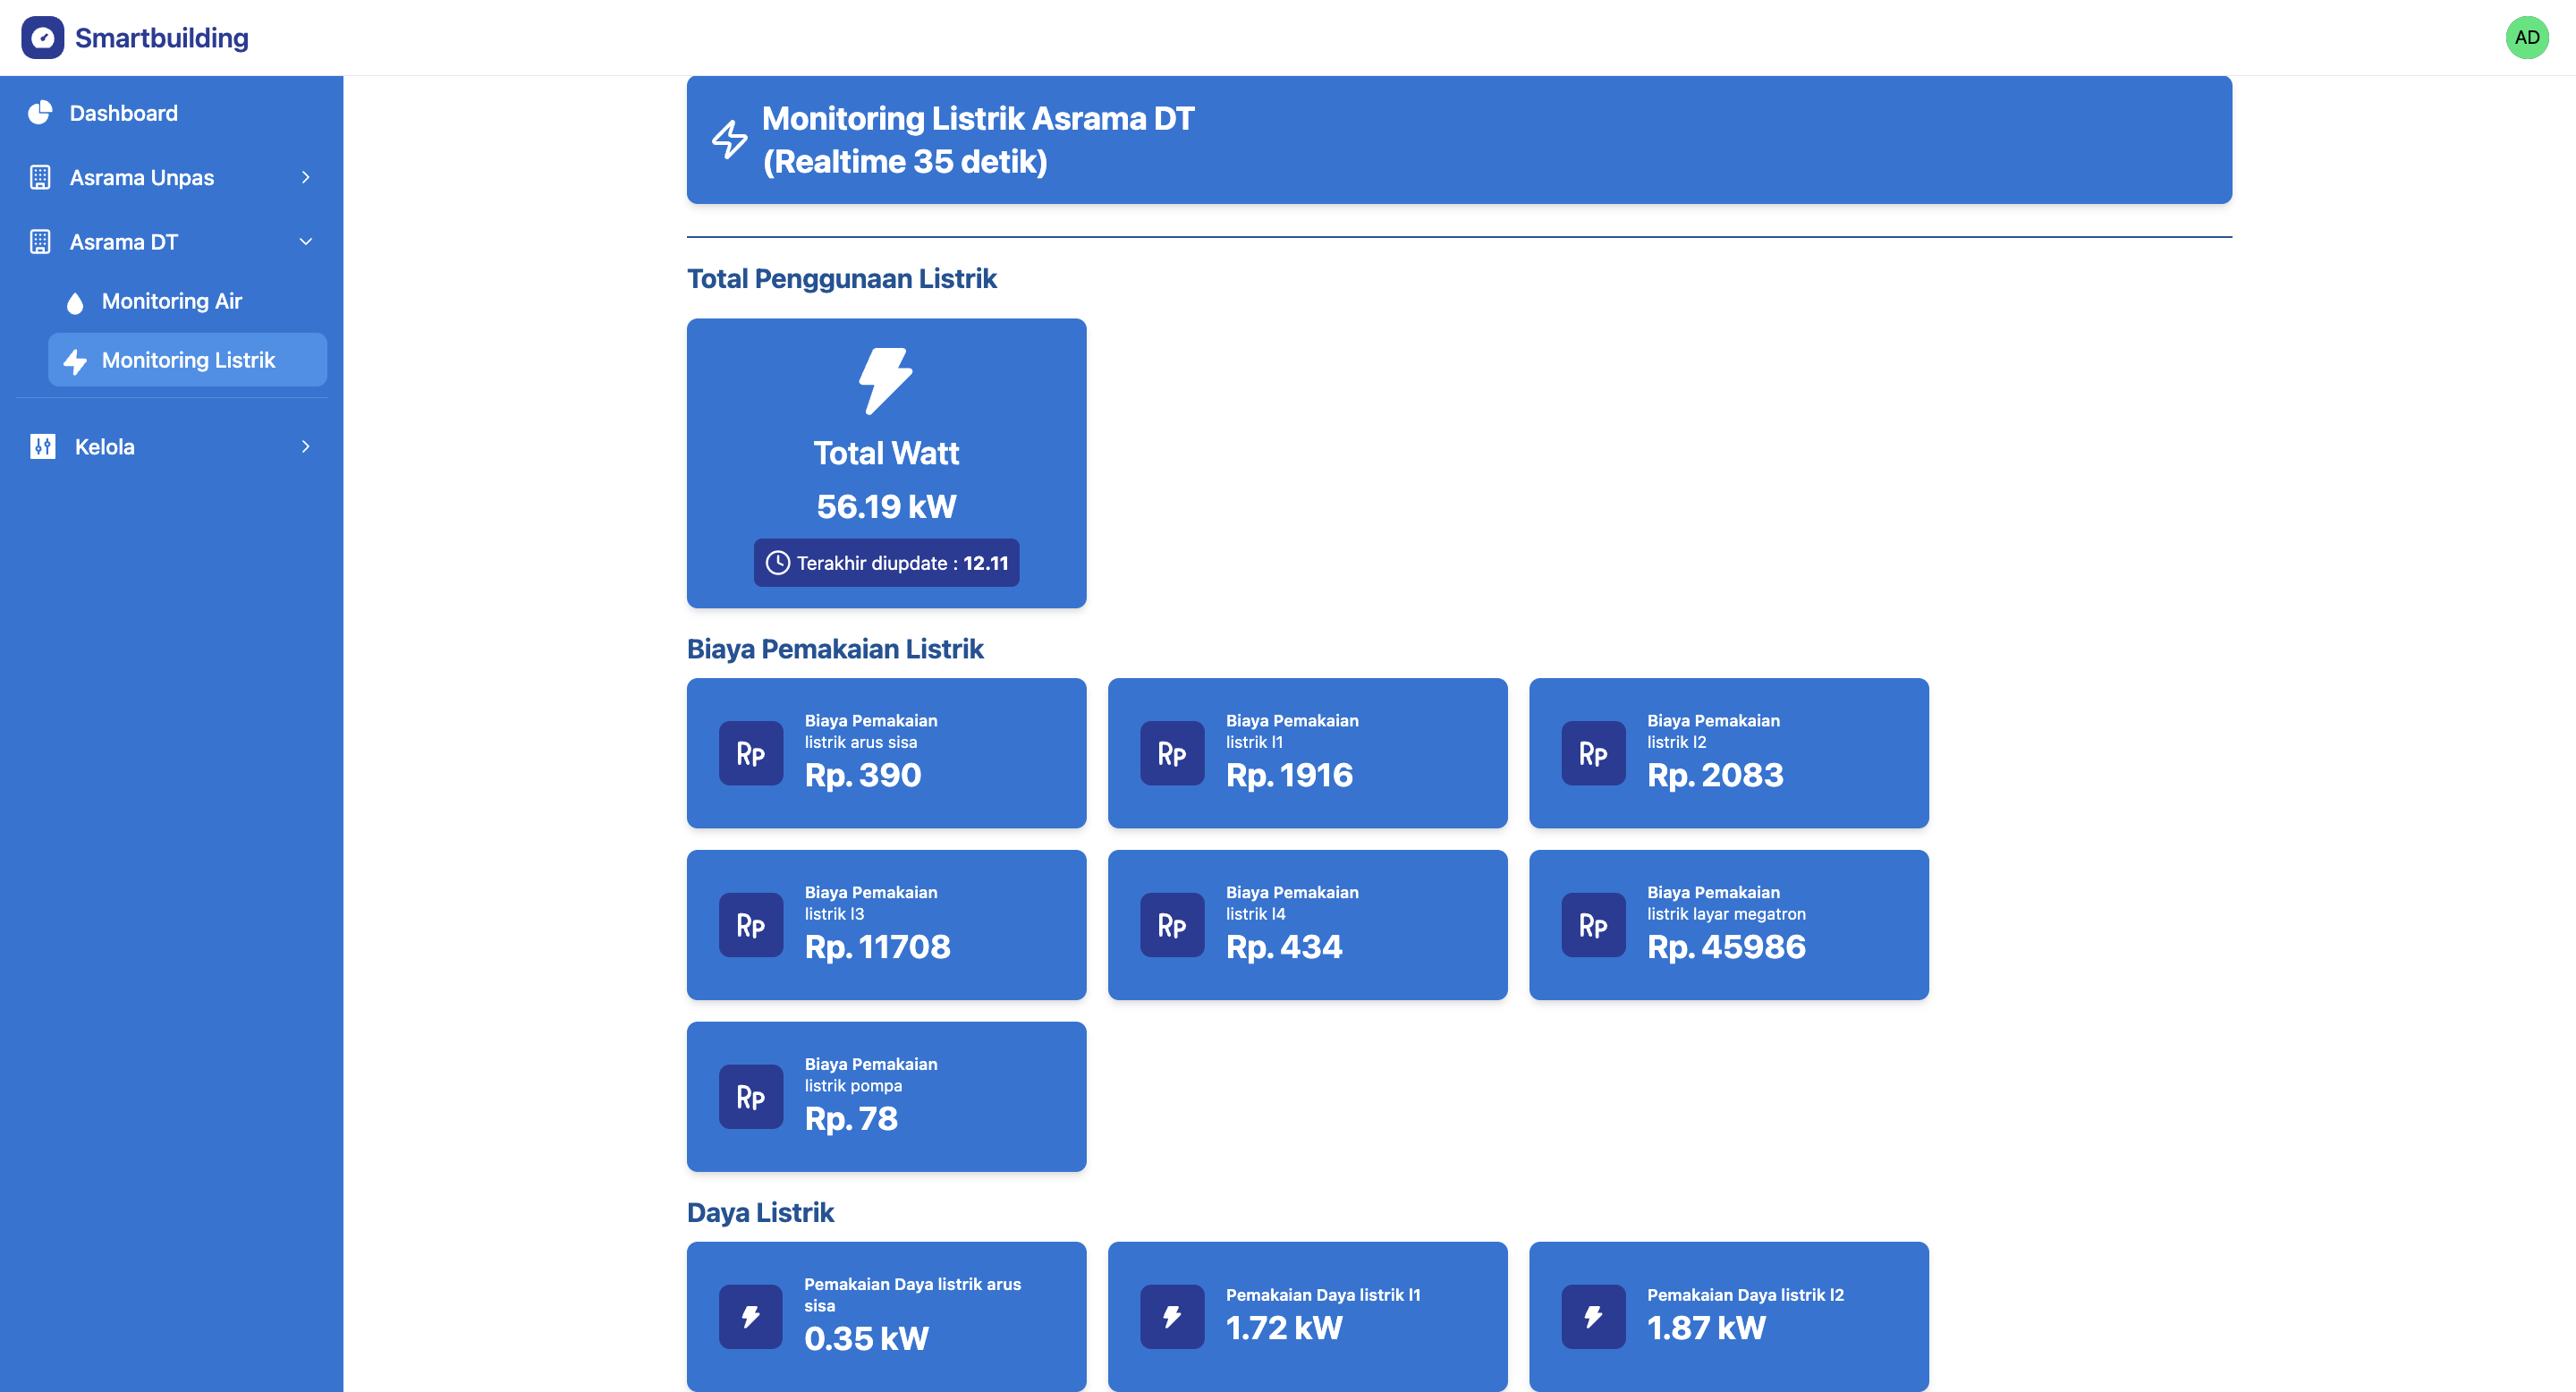Click the 'listrik pompa' label

point(853,1086)
